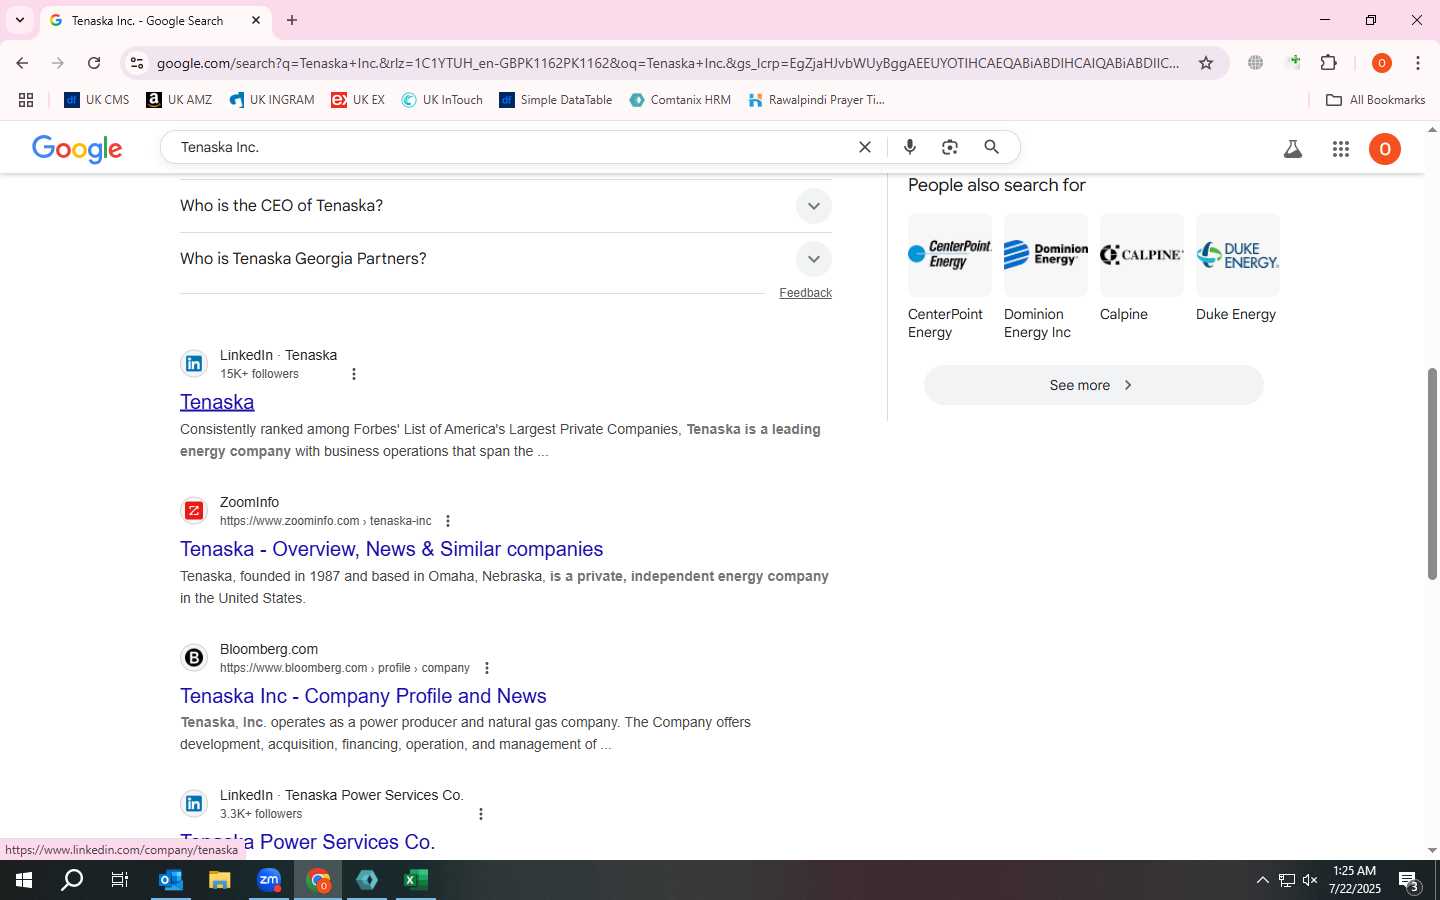The width and height of the screenshot is (1440, 900).
Task: Bookmark this page with the star icon
Action: pyautogui.click(x=1206, y=63)
